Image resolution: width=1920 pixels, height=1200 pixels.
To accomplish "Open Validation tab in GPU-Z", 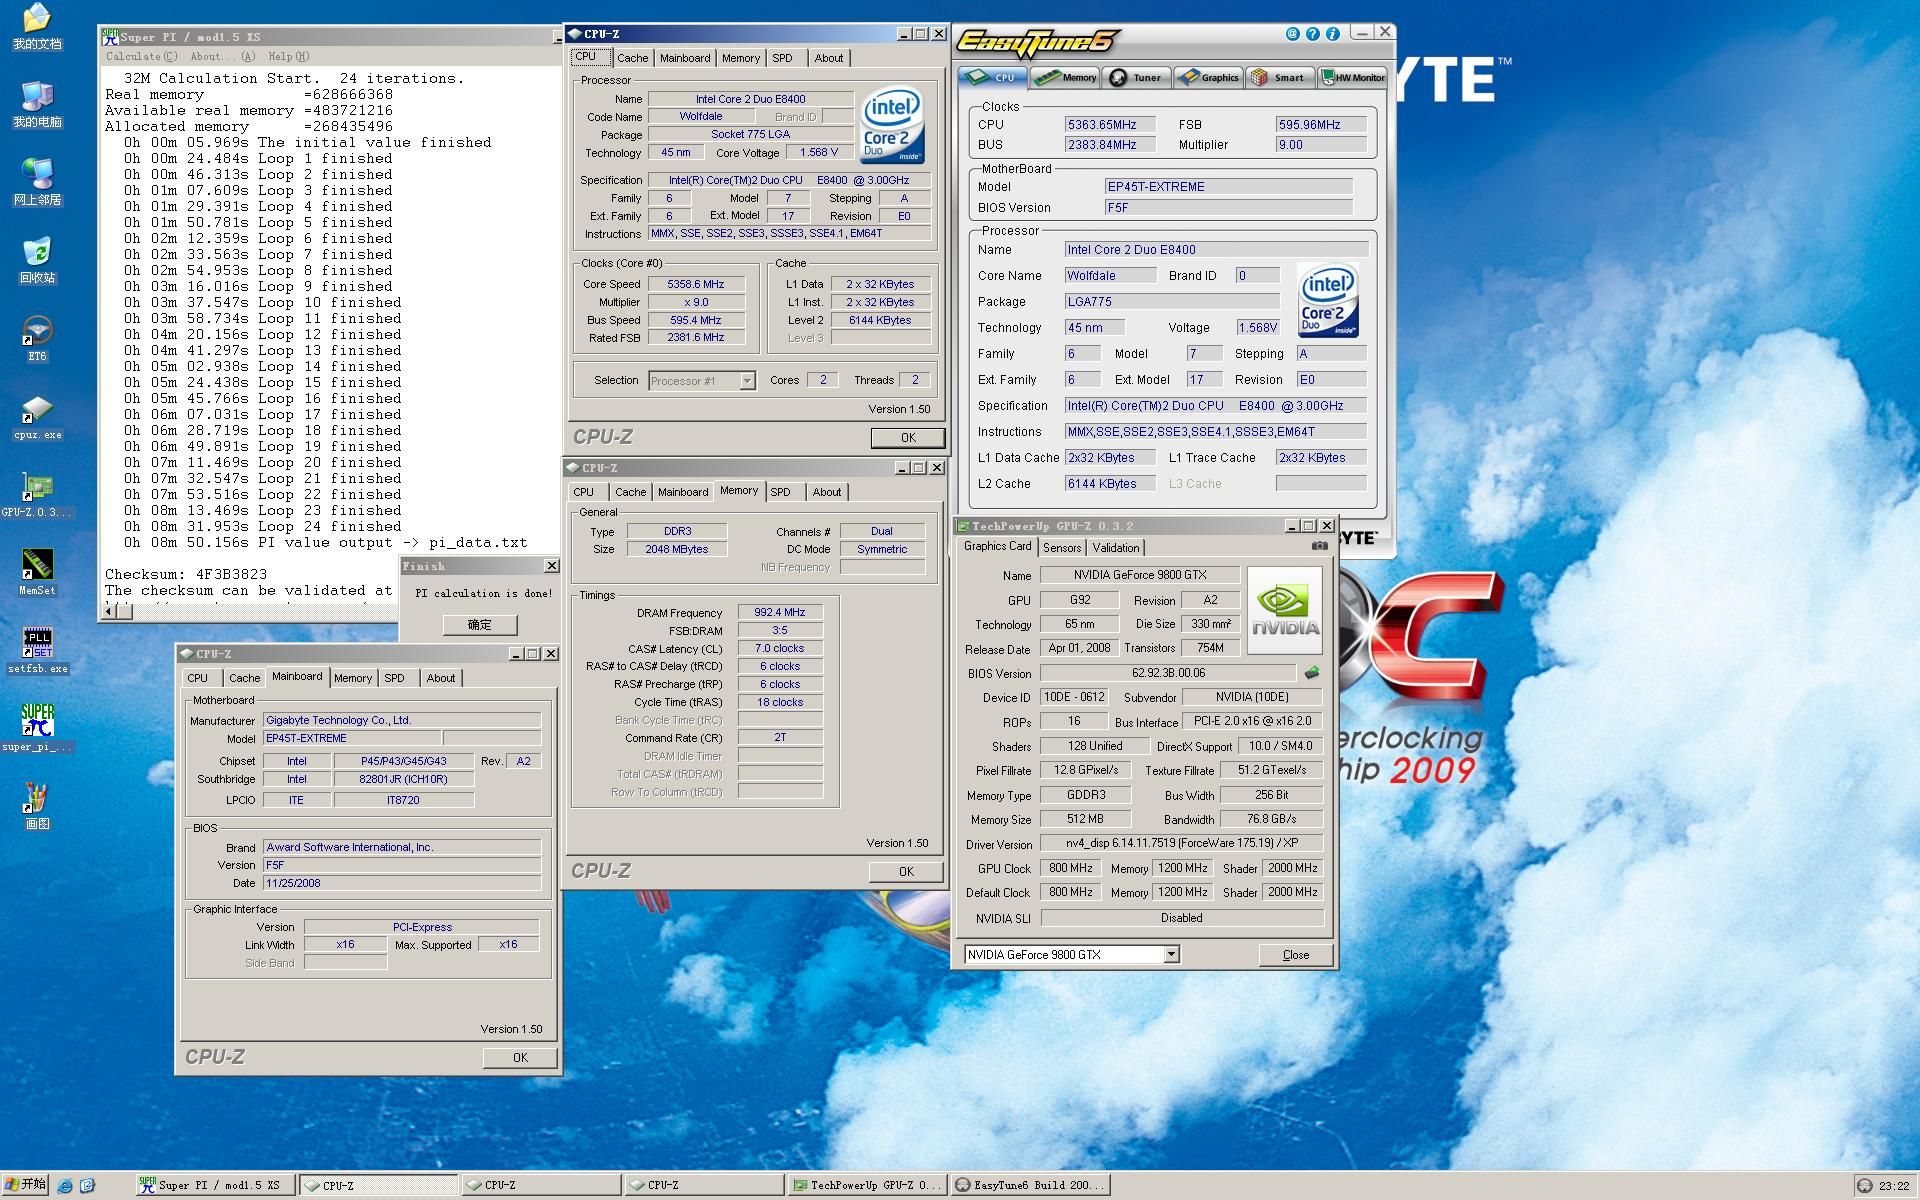I will (1115, 548).
